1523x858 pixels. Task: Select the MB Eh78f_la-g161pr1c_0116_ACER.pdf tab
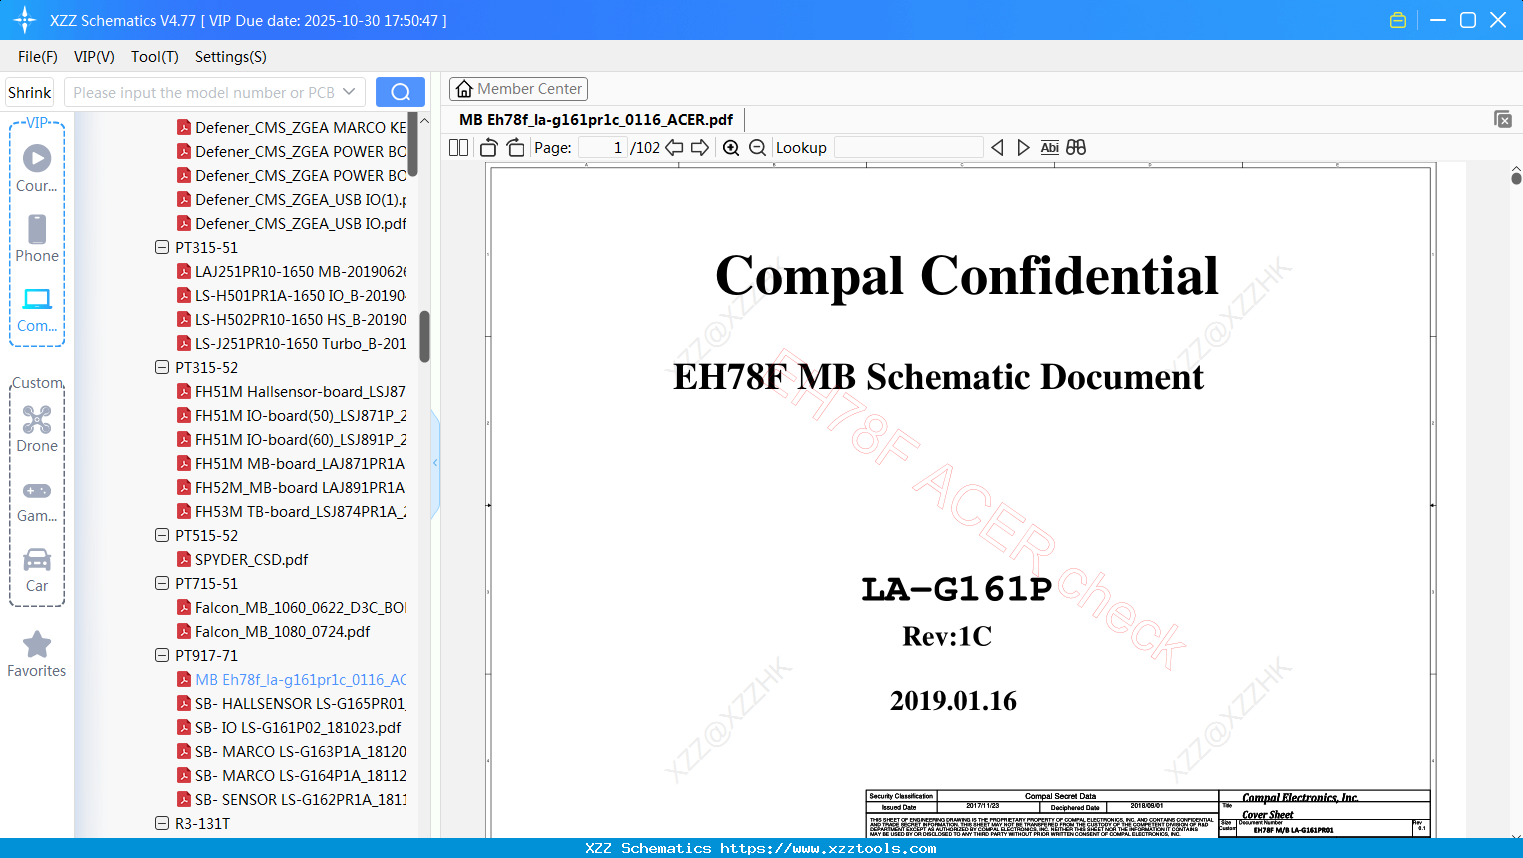pos(596,119)
